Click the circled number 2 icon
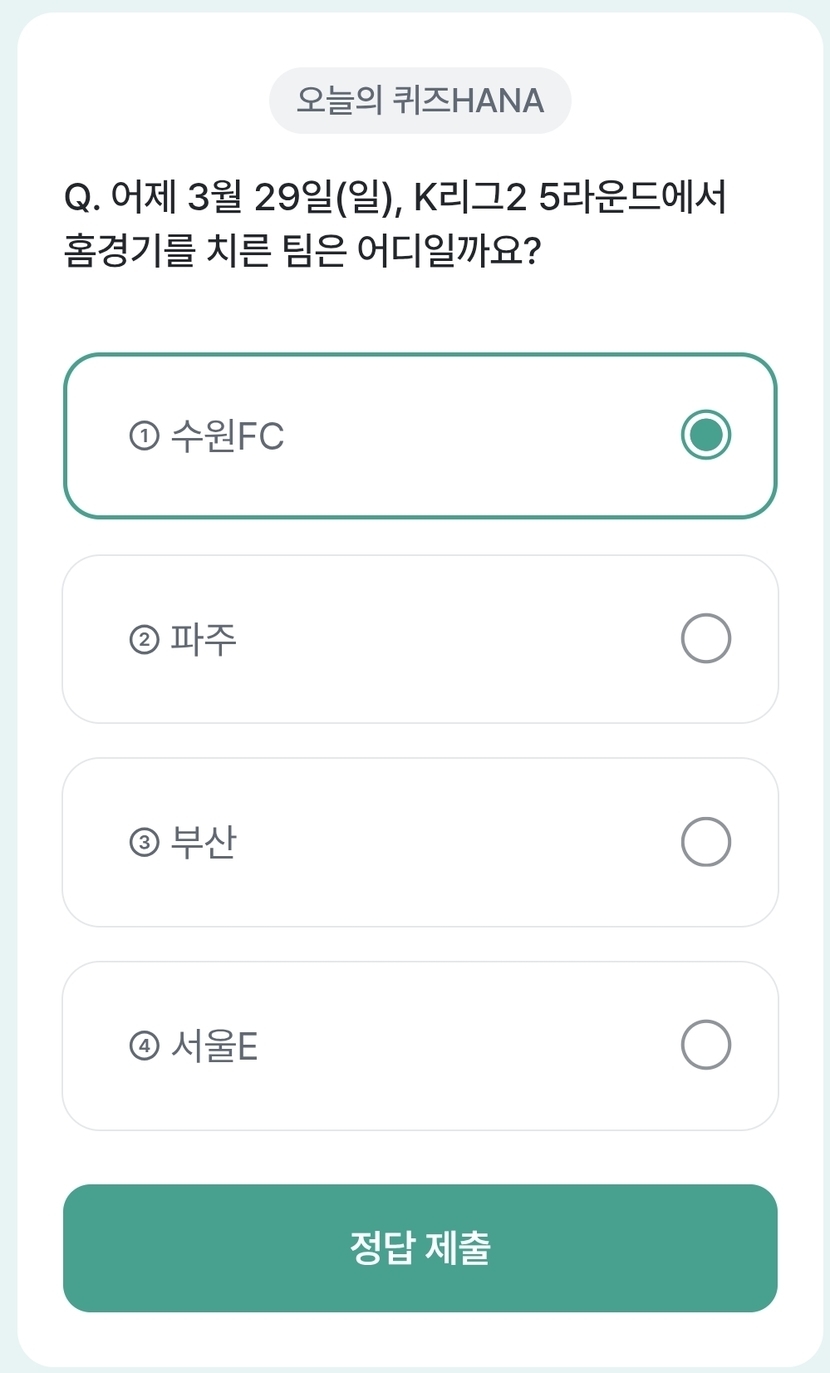This screenshot has width=830, height=1373. 145,640
